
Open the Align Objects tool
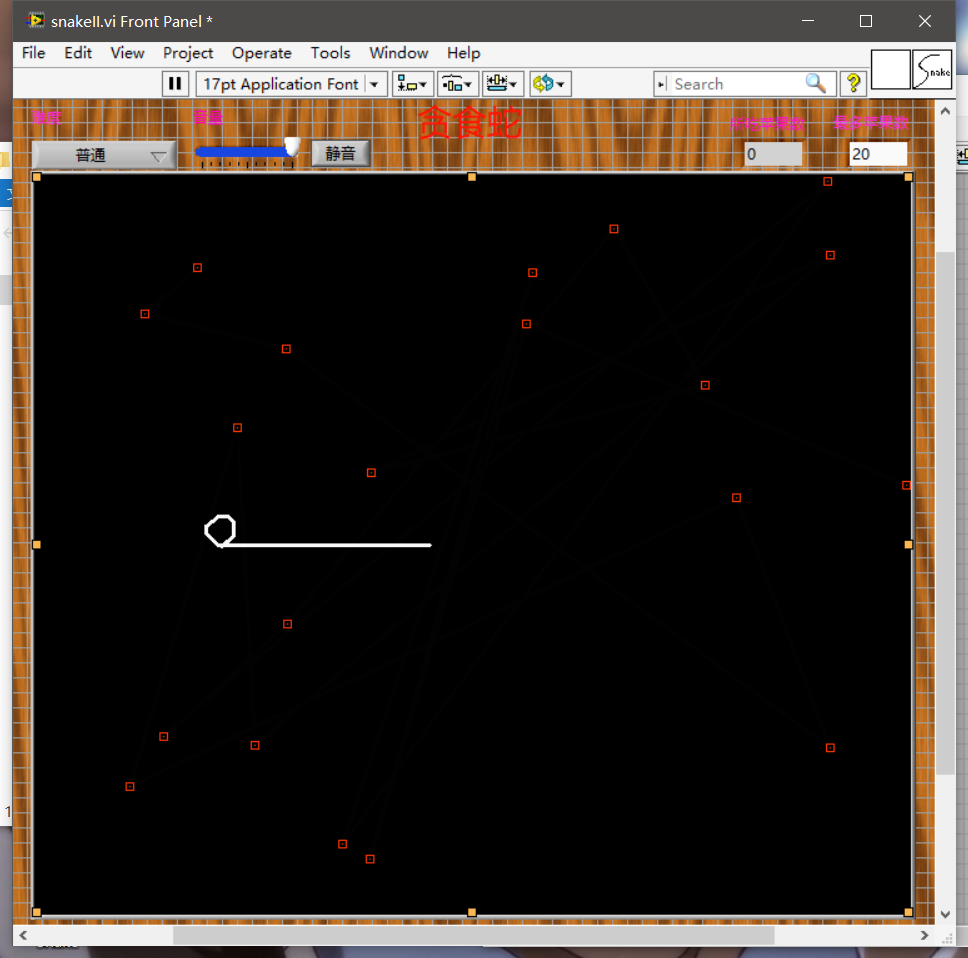tap(412, 83)
